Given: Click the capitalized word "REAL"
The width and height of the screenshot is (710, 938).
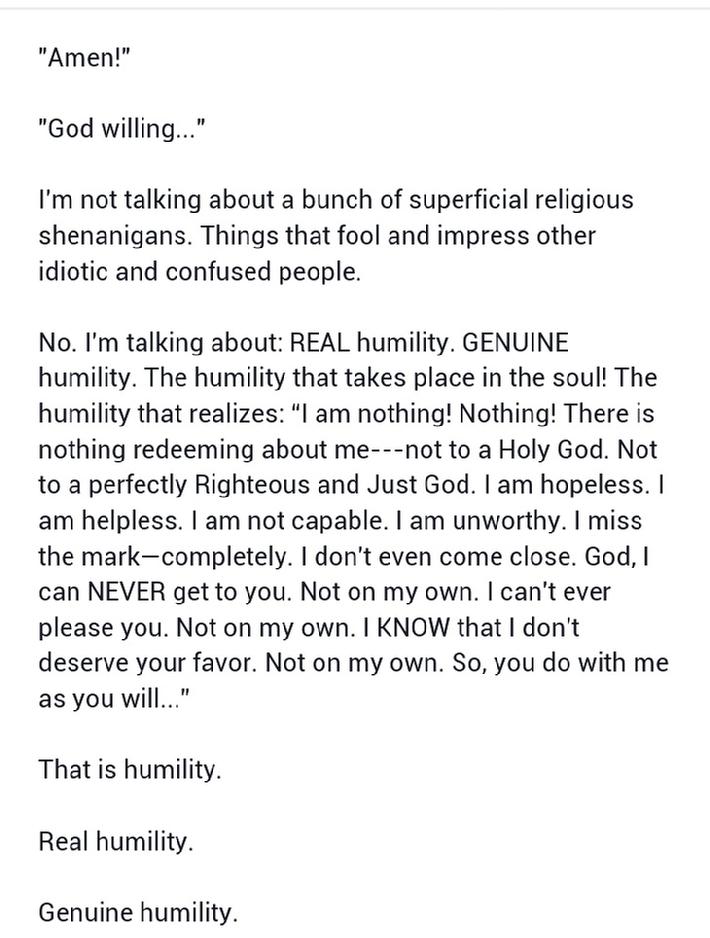Looking at the screenshot, I should tap(319, 343).
